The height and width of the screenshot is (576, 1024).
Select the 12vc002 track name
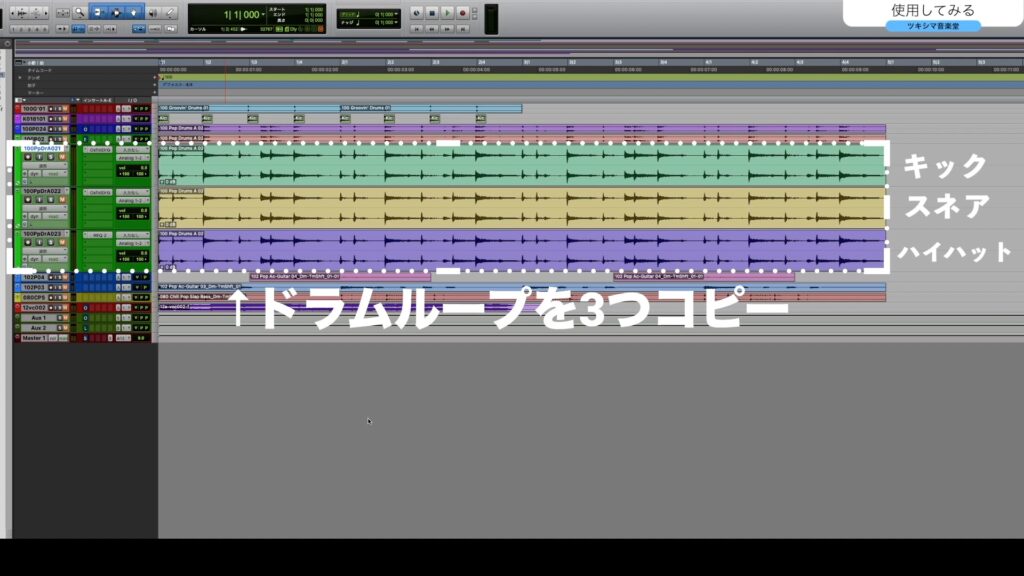(34, 308)
